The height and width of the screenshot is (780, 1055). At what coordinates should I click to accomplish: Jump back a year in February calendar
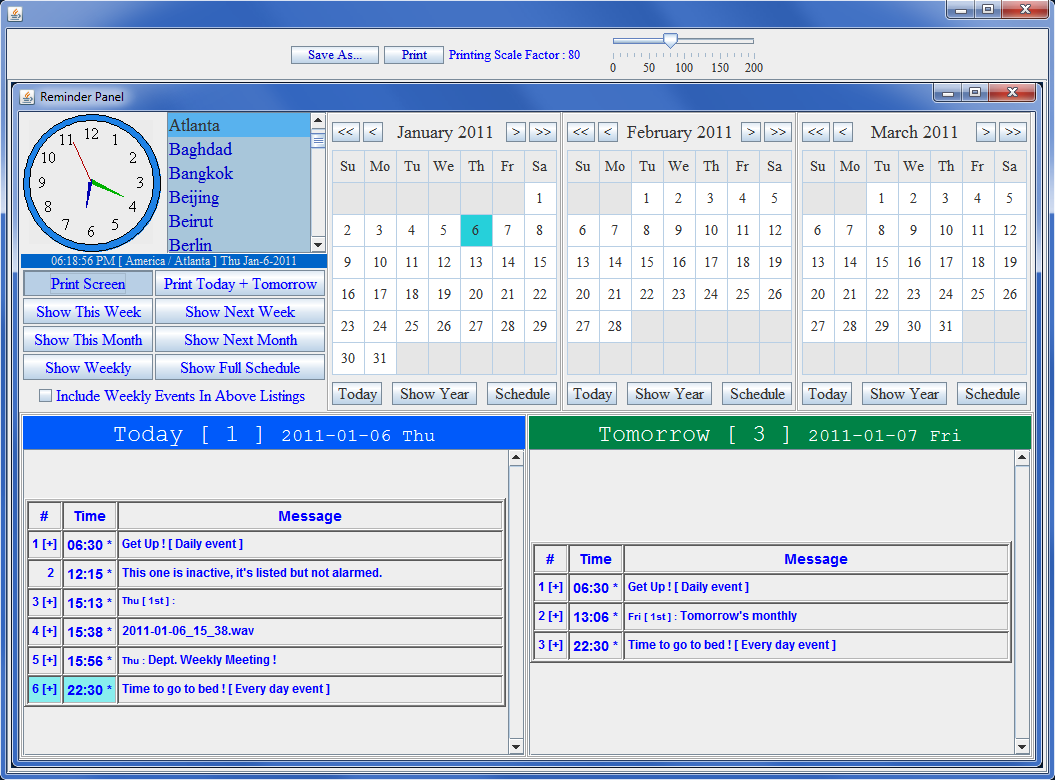581,132
